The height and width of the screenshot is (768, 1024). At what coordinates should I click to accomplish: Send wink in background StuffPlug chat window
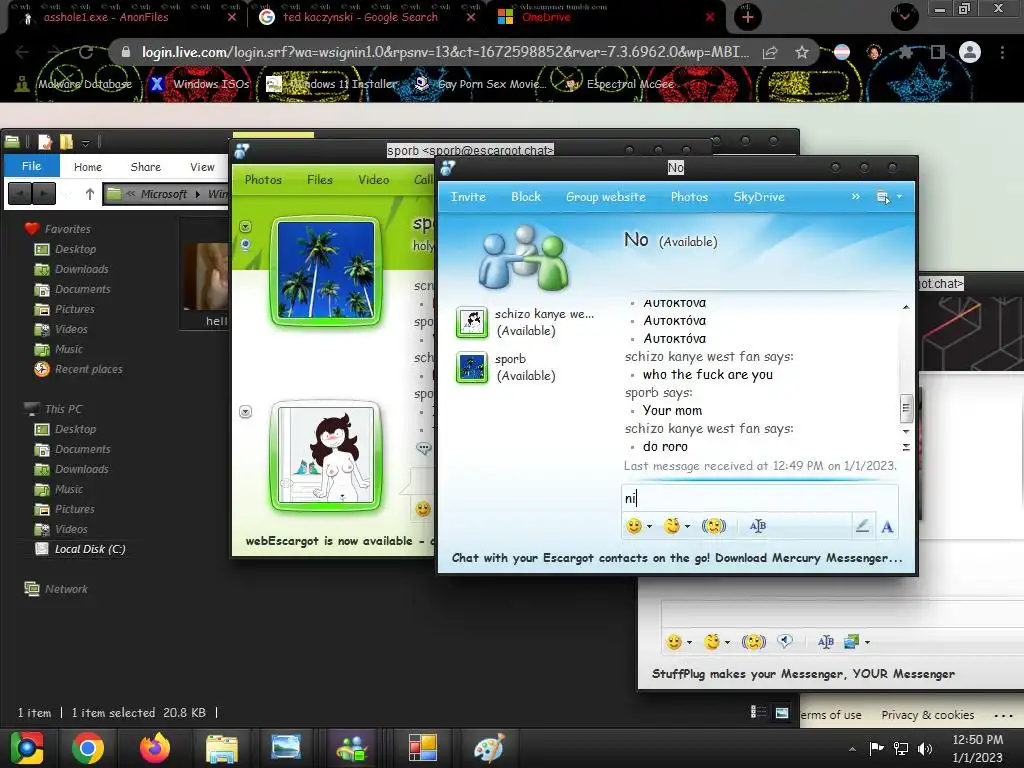(712, 642)
